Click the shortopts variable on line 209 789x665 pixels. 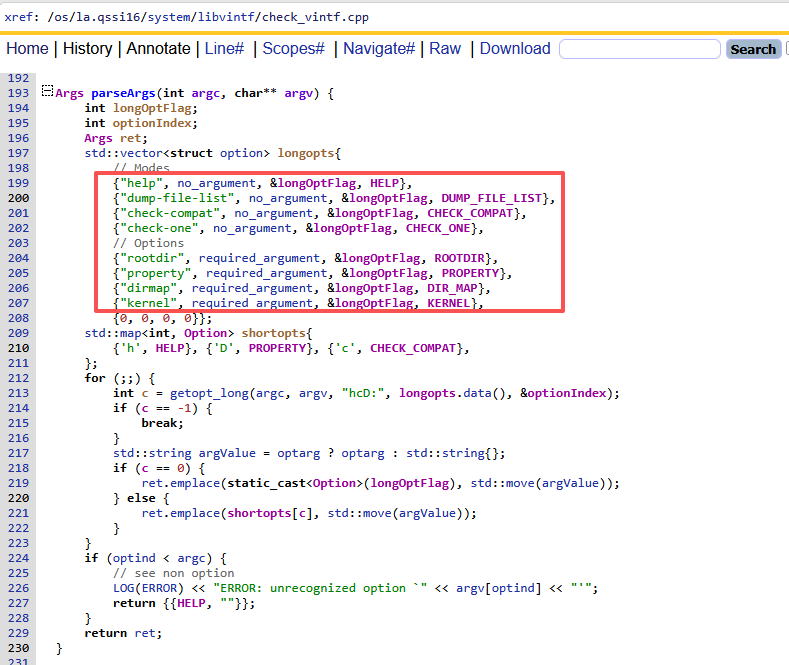273,333
